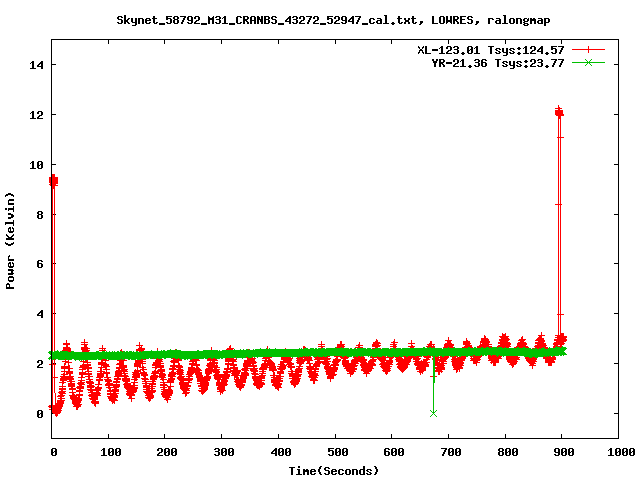
Task: Click the y-axis tick label 12
Action: pos(36,115)
